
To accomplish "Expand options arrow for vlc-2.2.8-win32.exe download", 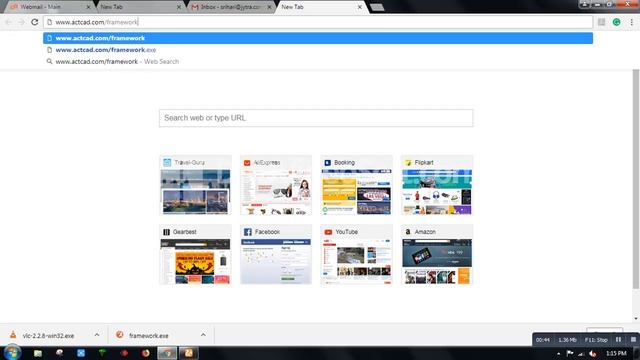I will [x=97, y=335].
